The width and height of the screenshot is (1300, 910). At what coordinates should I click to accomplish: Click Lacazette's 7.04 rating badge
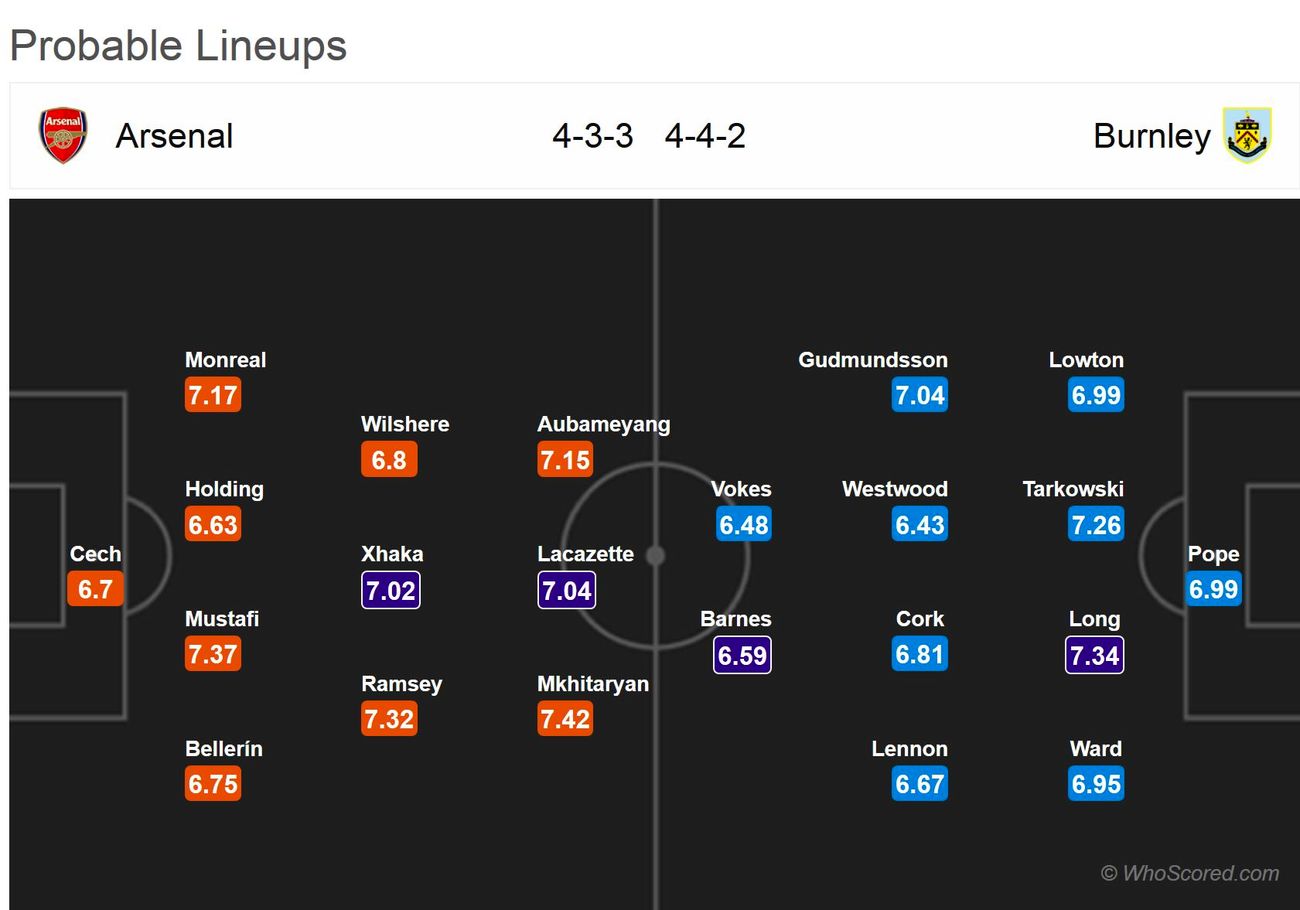(x=567, y=590)
